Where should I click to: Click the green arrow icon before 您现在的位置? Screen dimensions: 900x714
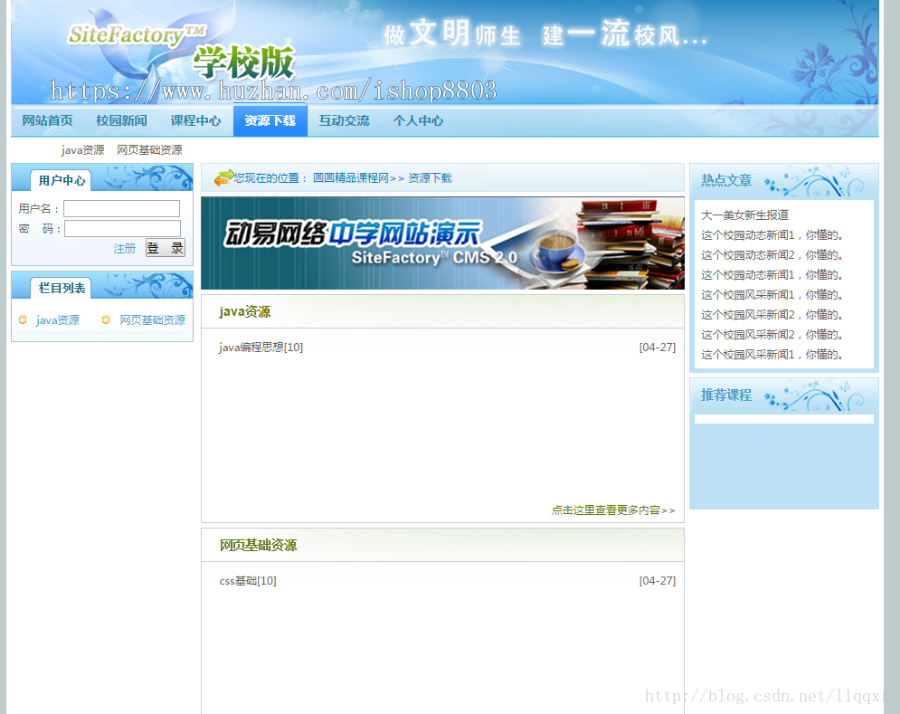point(222,177)
